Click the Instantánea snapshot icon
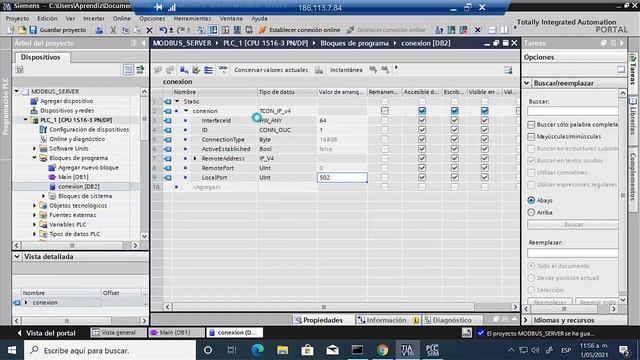This screenshot has height=360, width=640. pos(319,70)
